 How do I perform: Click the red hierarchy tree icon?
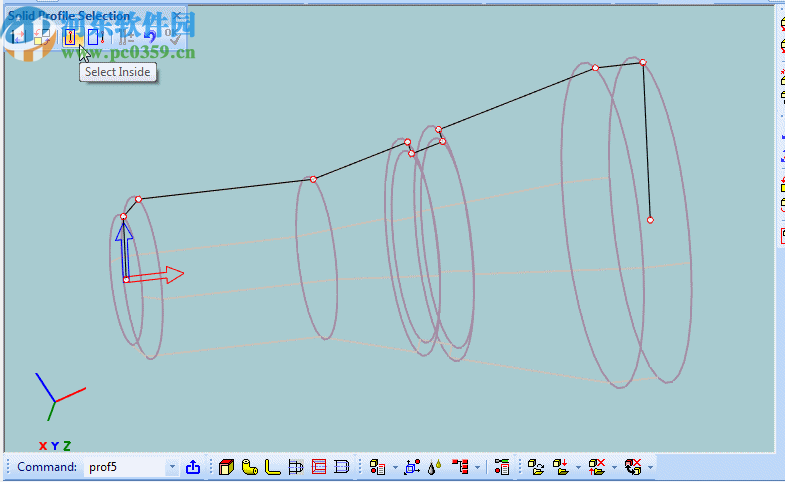[x=460, y=467]
